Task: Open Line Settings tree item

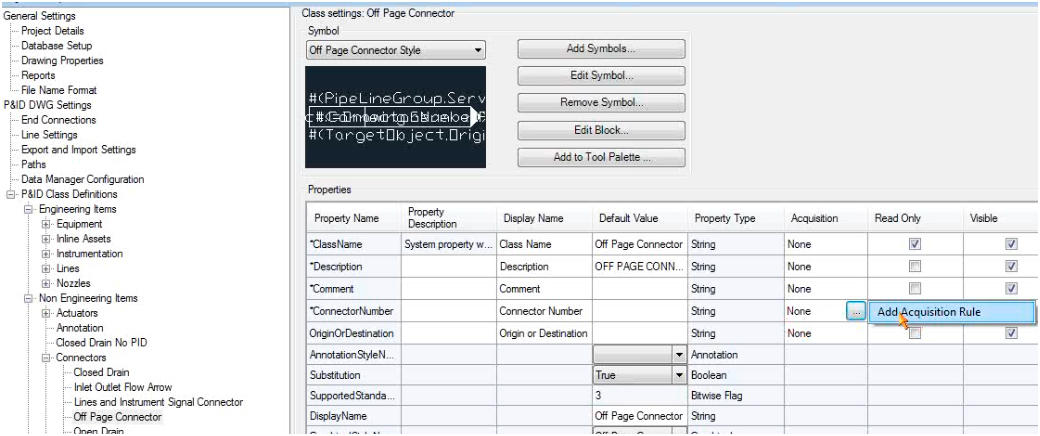Action: click(49, 135)
